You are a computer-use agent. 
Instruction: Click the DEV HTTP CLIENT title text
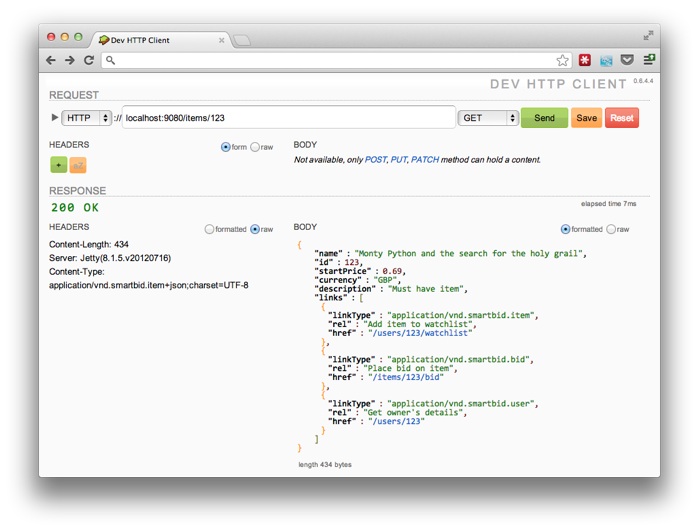pos(558,84)
